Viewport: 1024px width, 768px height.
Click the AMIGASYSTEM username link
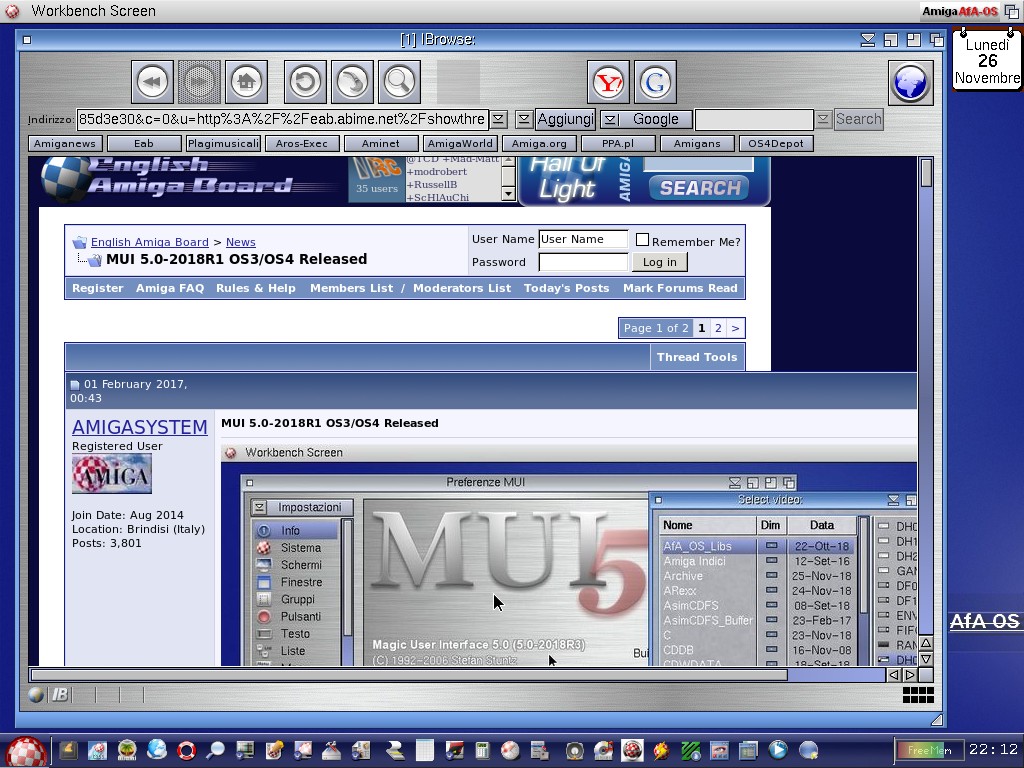tap(139, 427)
